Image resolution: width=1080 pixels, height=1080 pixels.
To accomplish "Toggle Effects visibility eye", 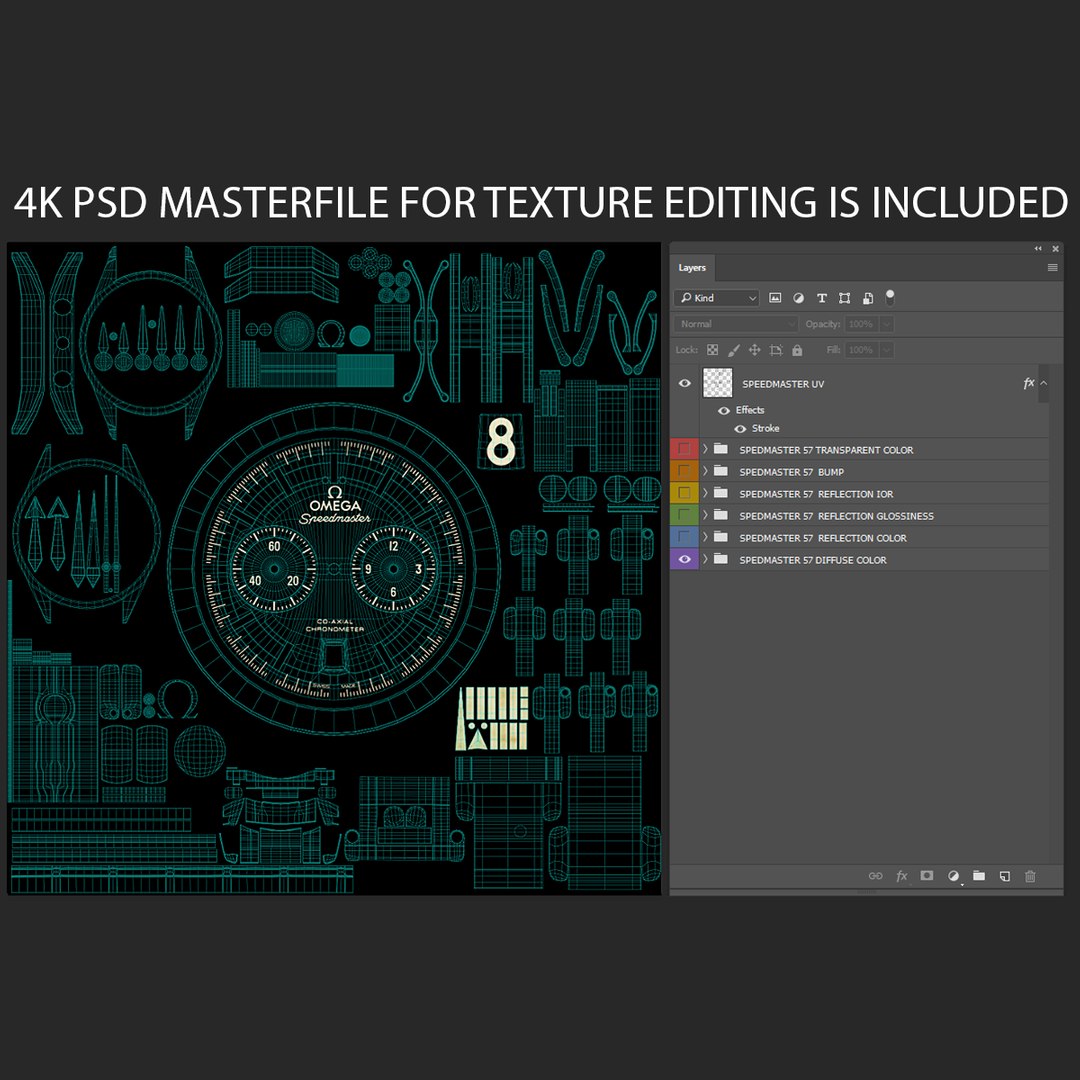I will tap(724, 411).
